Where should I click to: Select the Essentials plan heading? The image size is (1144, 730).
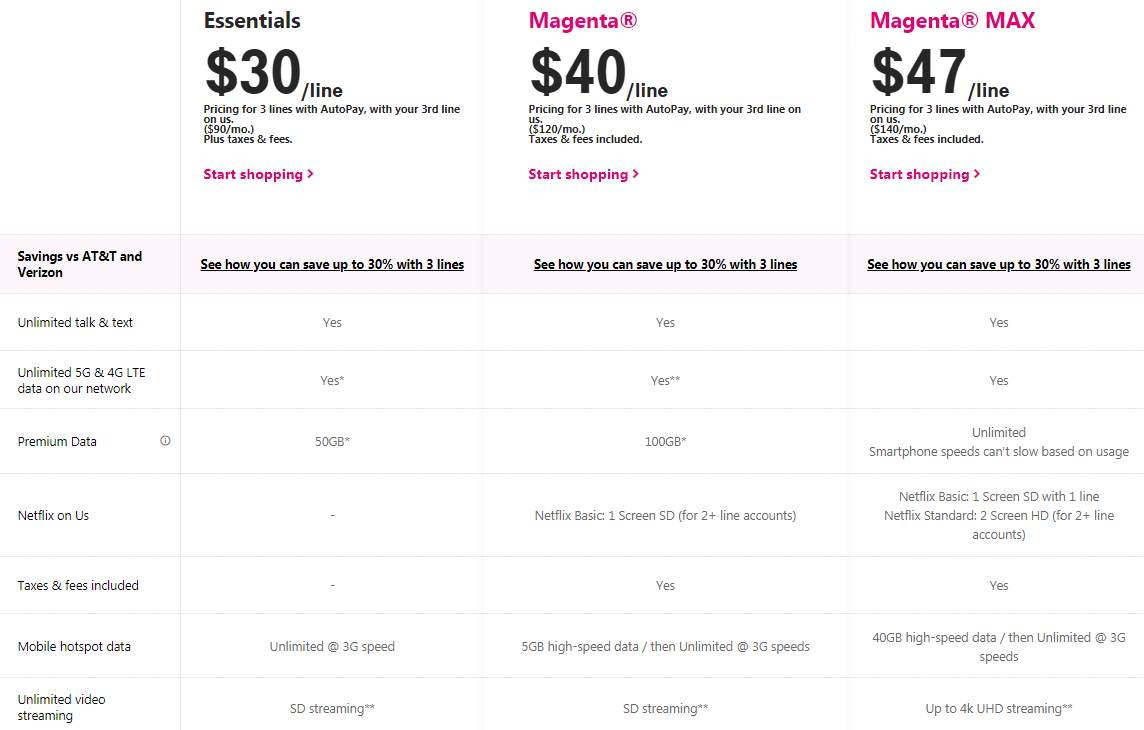click(252, 20)
